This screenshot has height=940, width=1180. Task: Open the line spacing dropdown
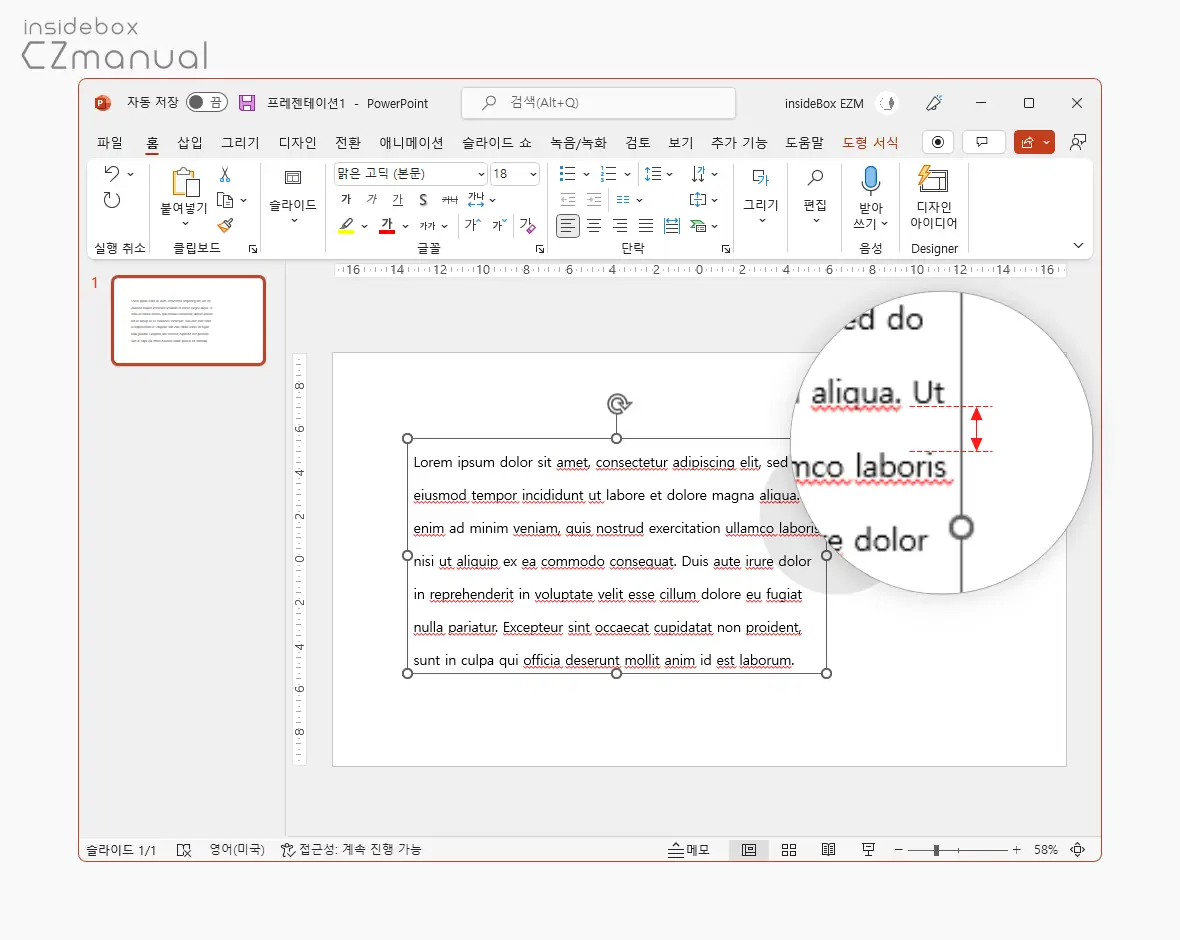click(658, 174)
